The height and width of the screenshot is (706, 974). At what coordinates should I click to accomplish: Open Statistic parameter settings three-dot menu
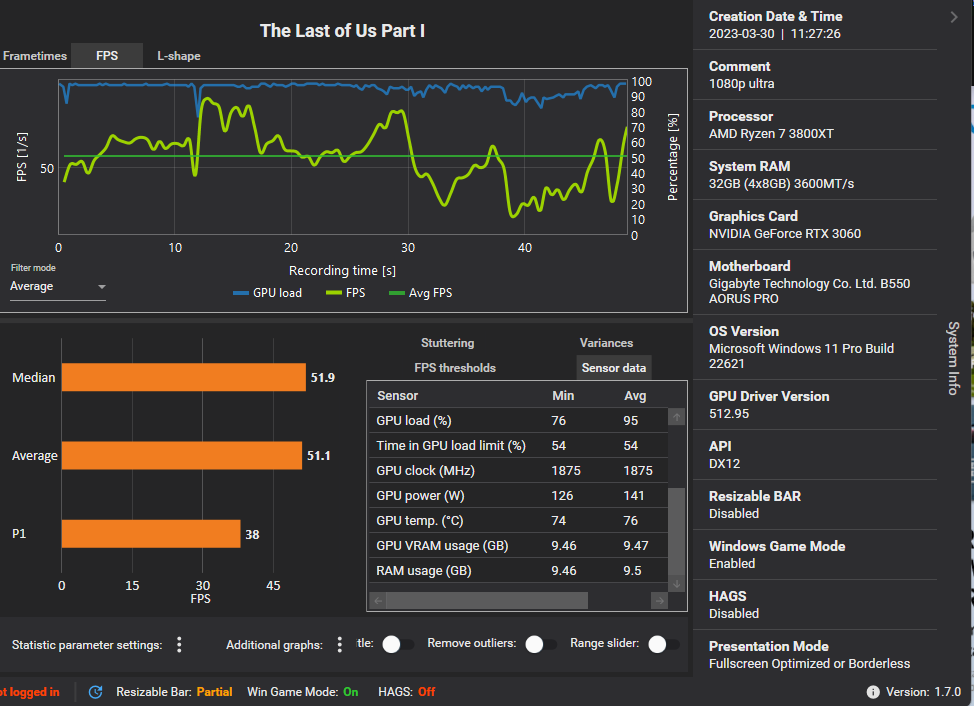[x=179, y=645]
